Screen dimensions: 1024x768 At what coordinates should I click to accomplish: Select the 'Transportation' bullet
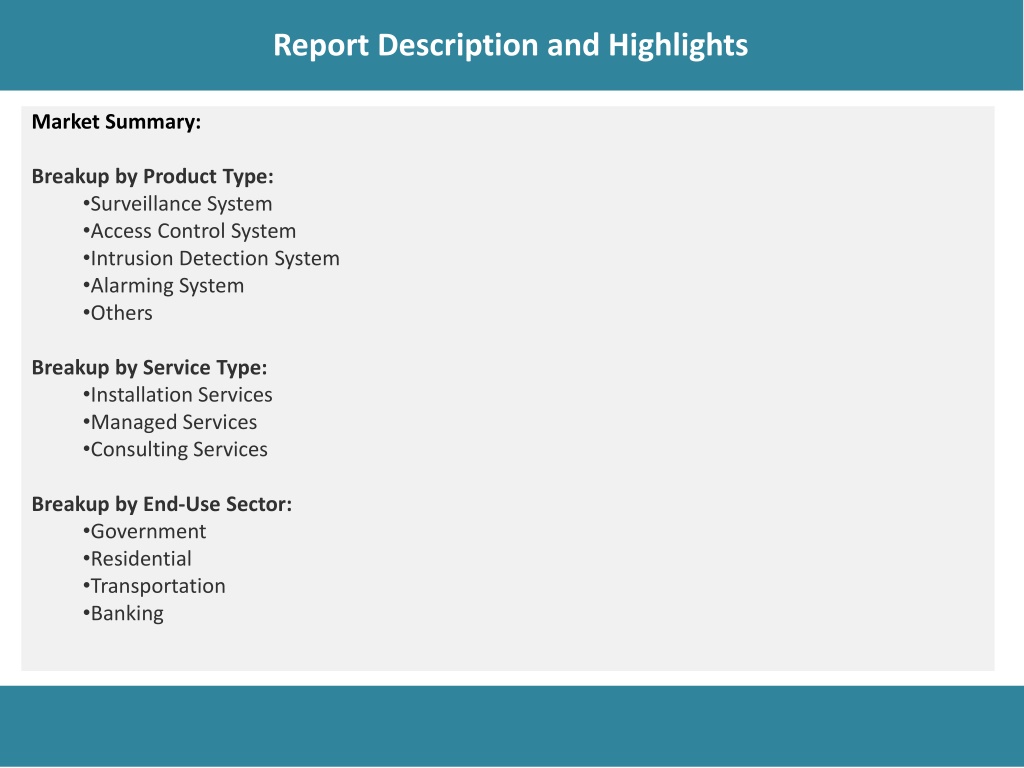[x=154, y=586]
